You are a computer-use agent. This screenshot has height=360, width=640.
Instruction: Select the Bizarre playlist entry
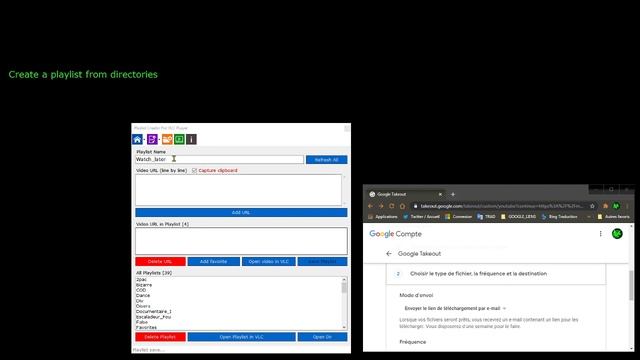point(144,285)
